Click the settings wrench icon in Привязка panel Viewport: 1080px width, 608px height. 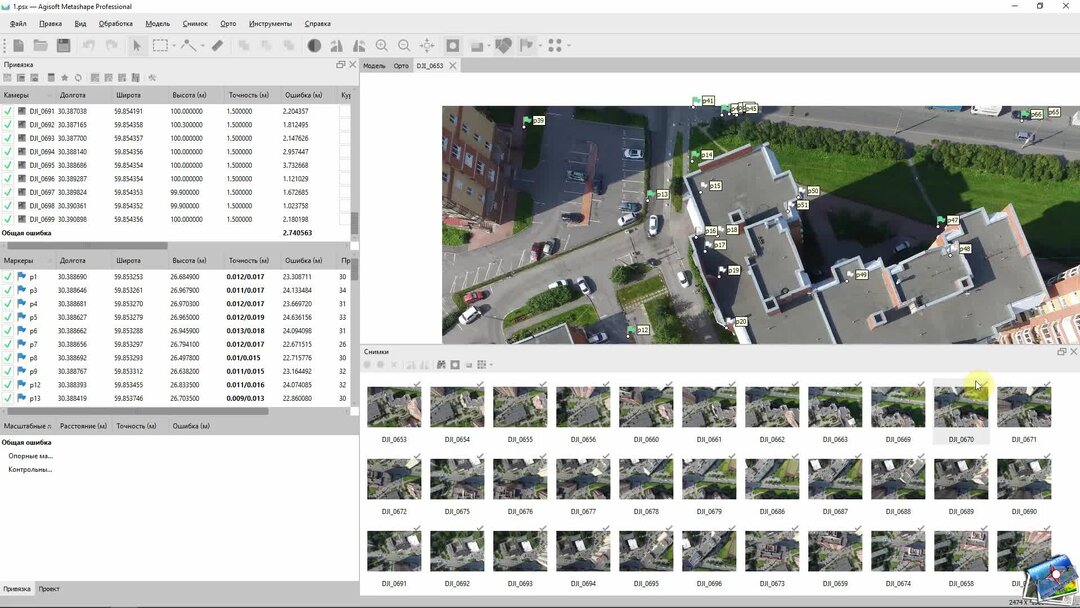(x=152, y=78)
